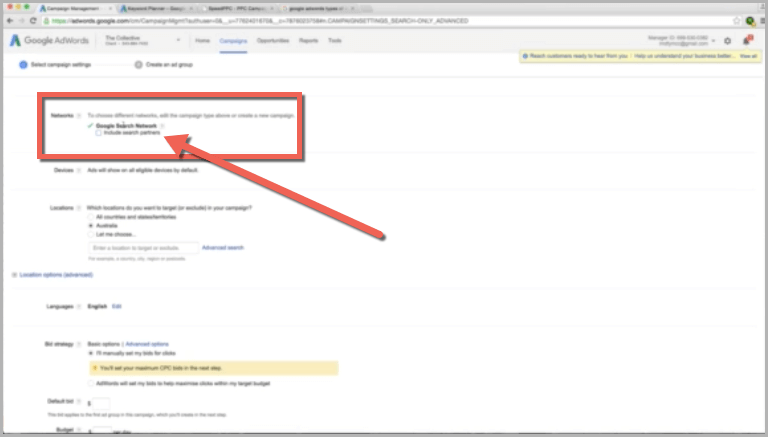Select I'll manually set my bids for clicks
Screen dimensions: 768x437
[x=91, y=353]
